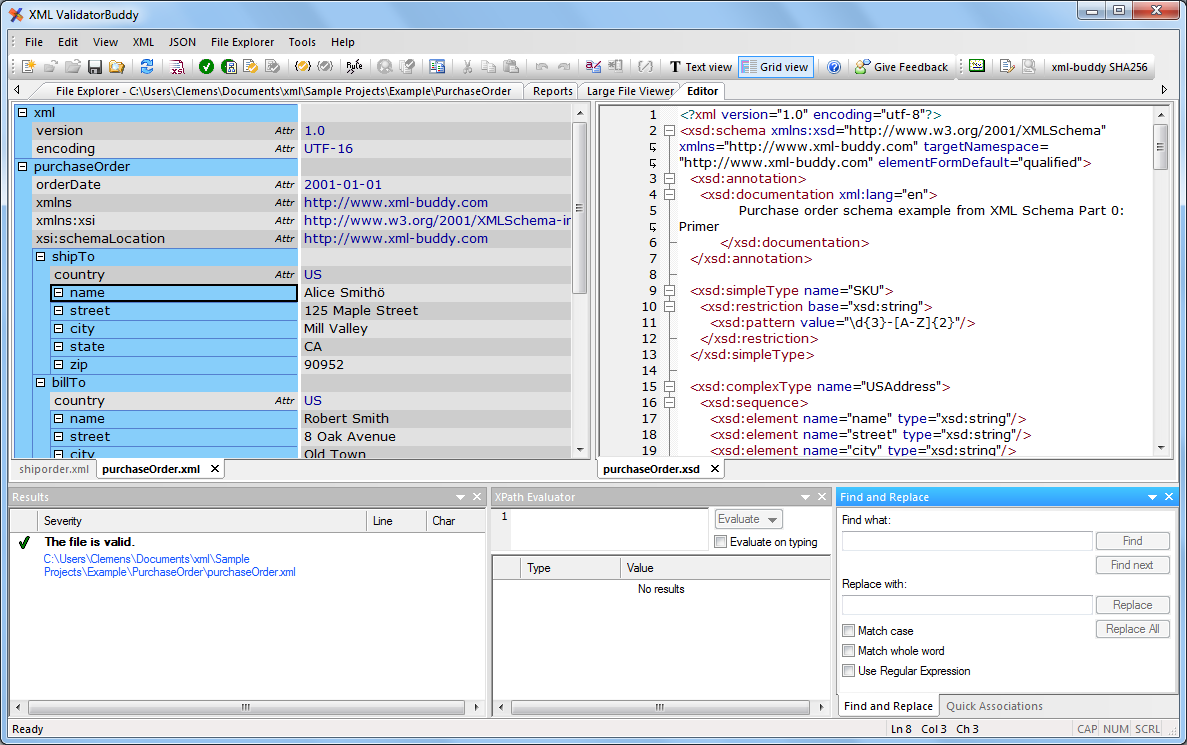Click the open yellow folder icon in toolbar
Image resolution: width=1187 pixels, height=745 pixels.
click(117, 67)
